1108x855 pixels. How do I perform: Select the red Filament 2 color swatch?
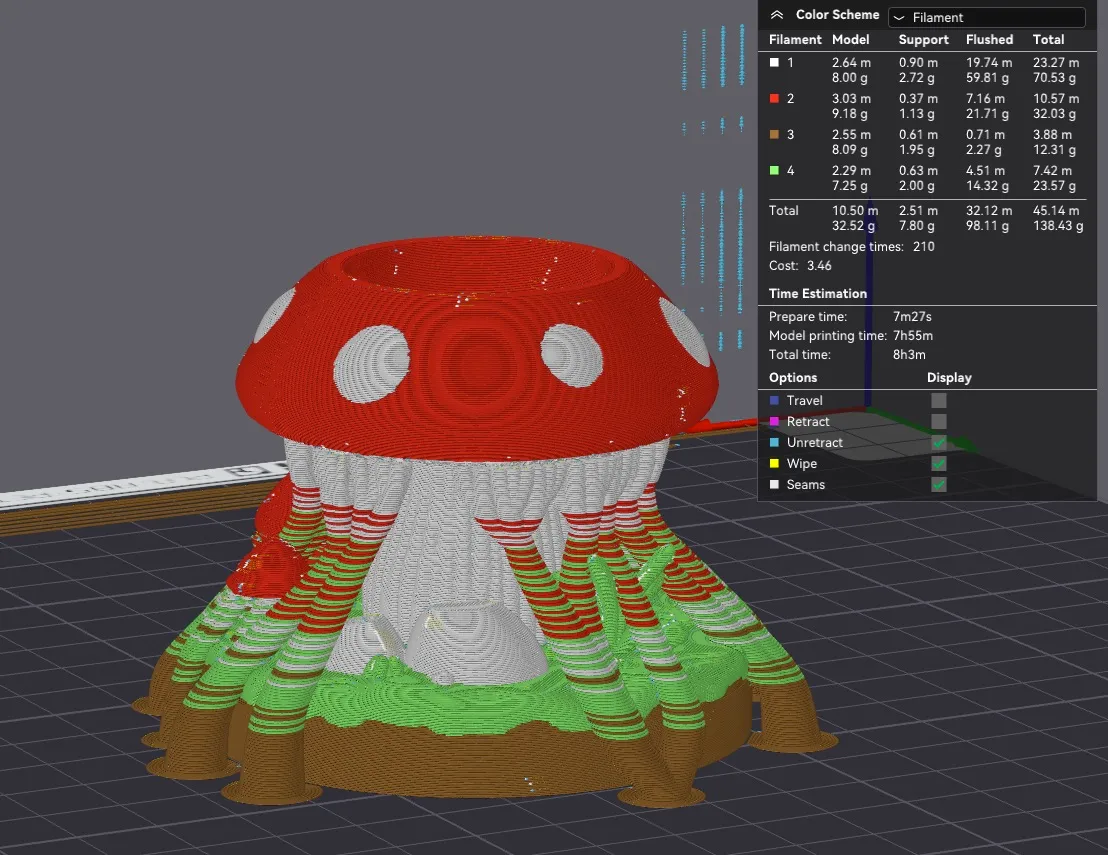[774, 99]
